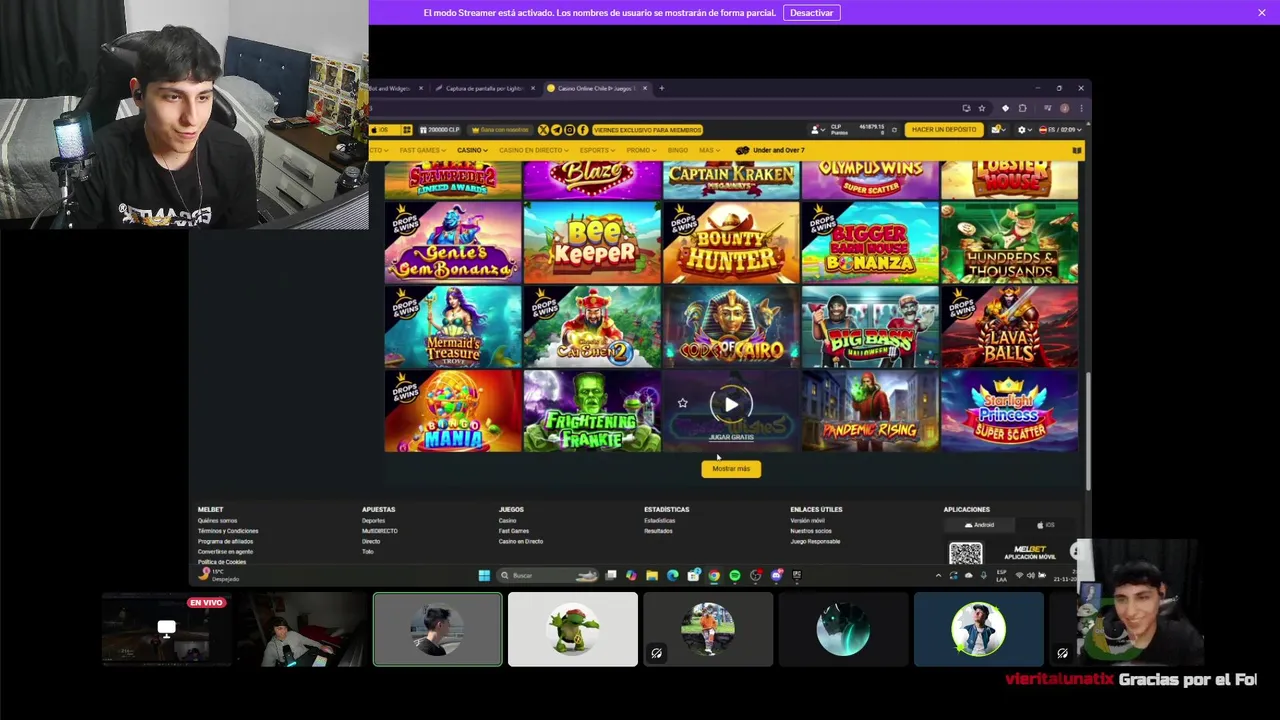The height and width of the screenshot is (720, 1280).
Task: Toggle muted icon on orange-shirt participant tile
Action: 656,653
